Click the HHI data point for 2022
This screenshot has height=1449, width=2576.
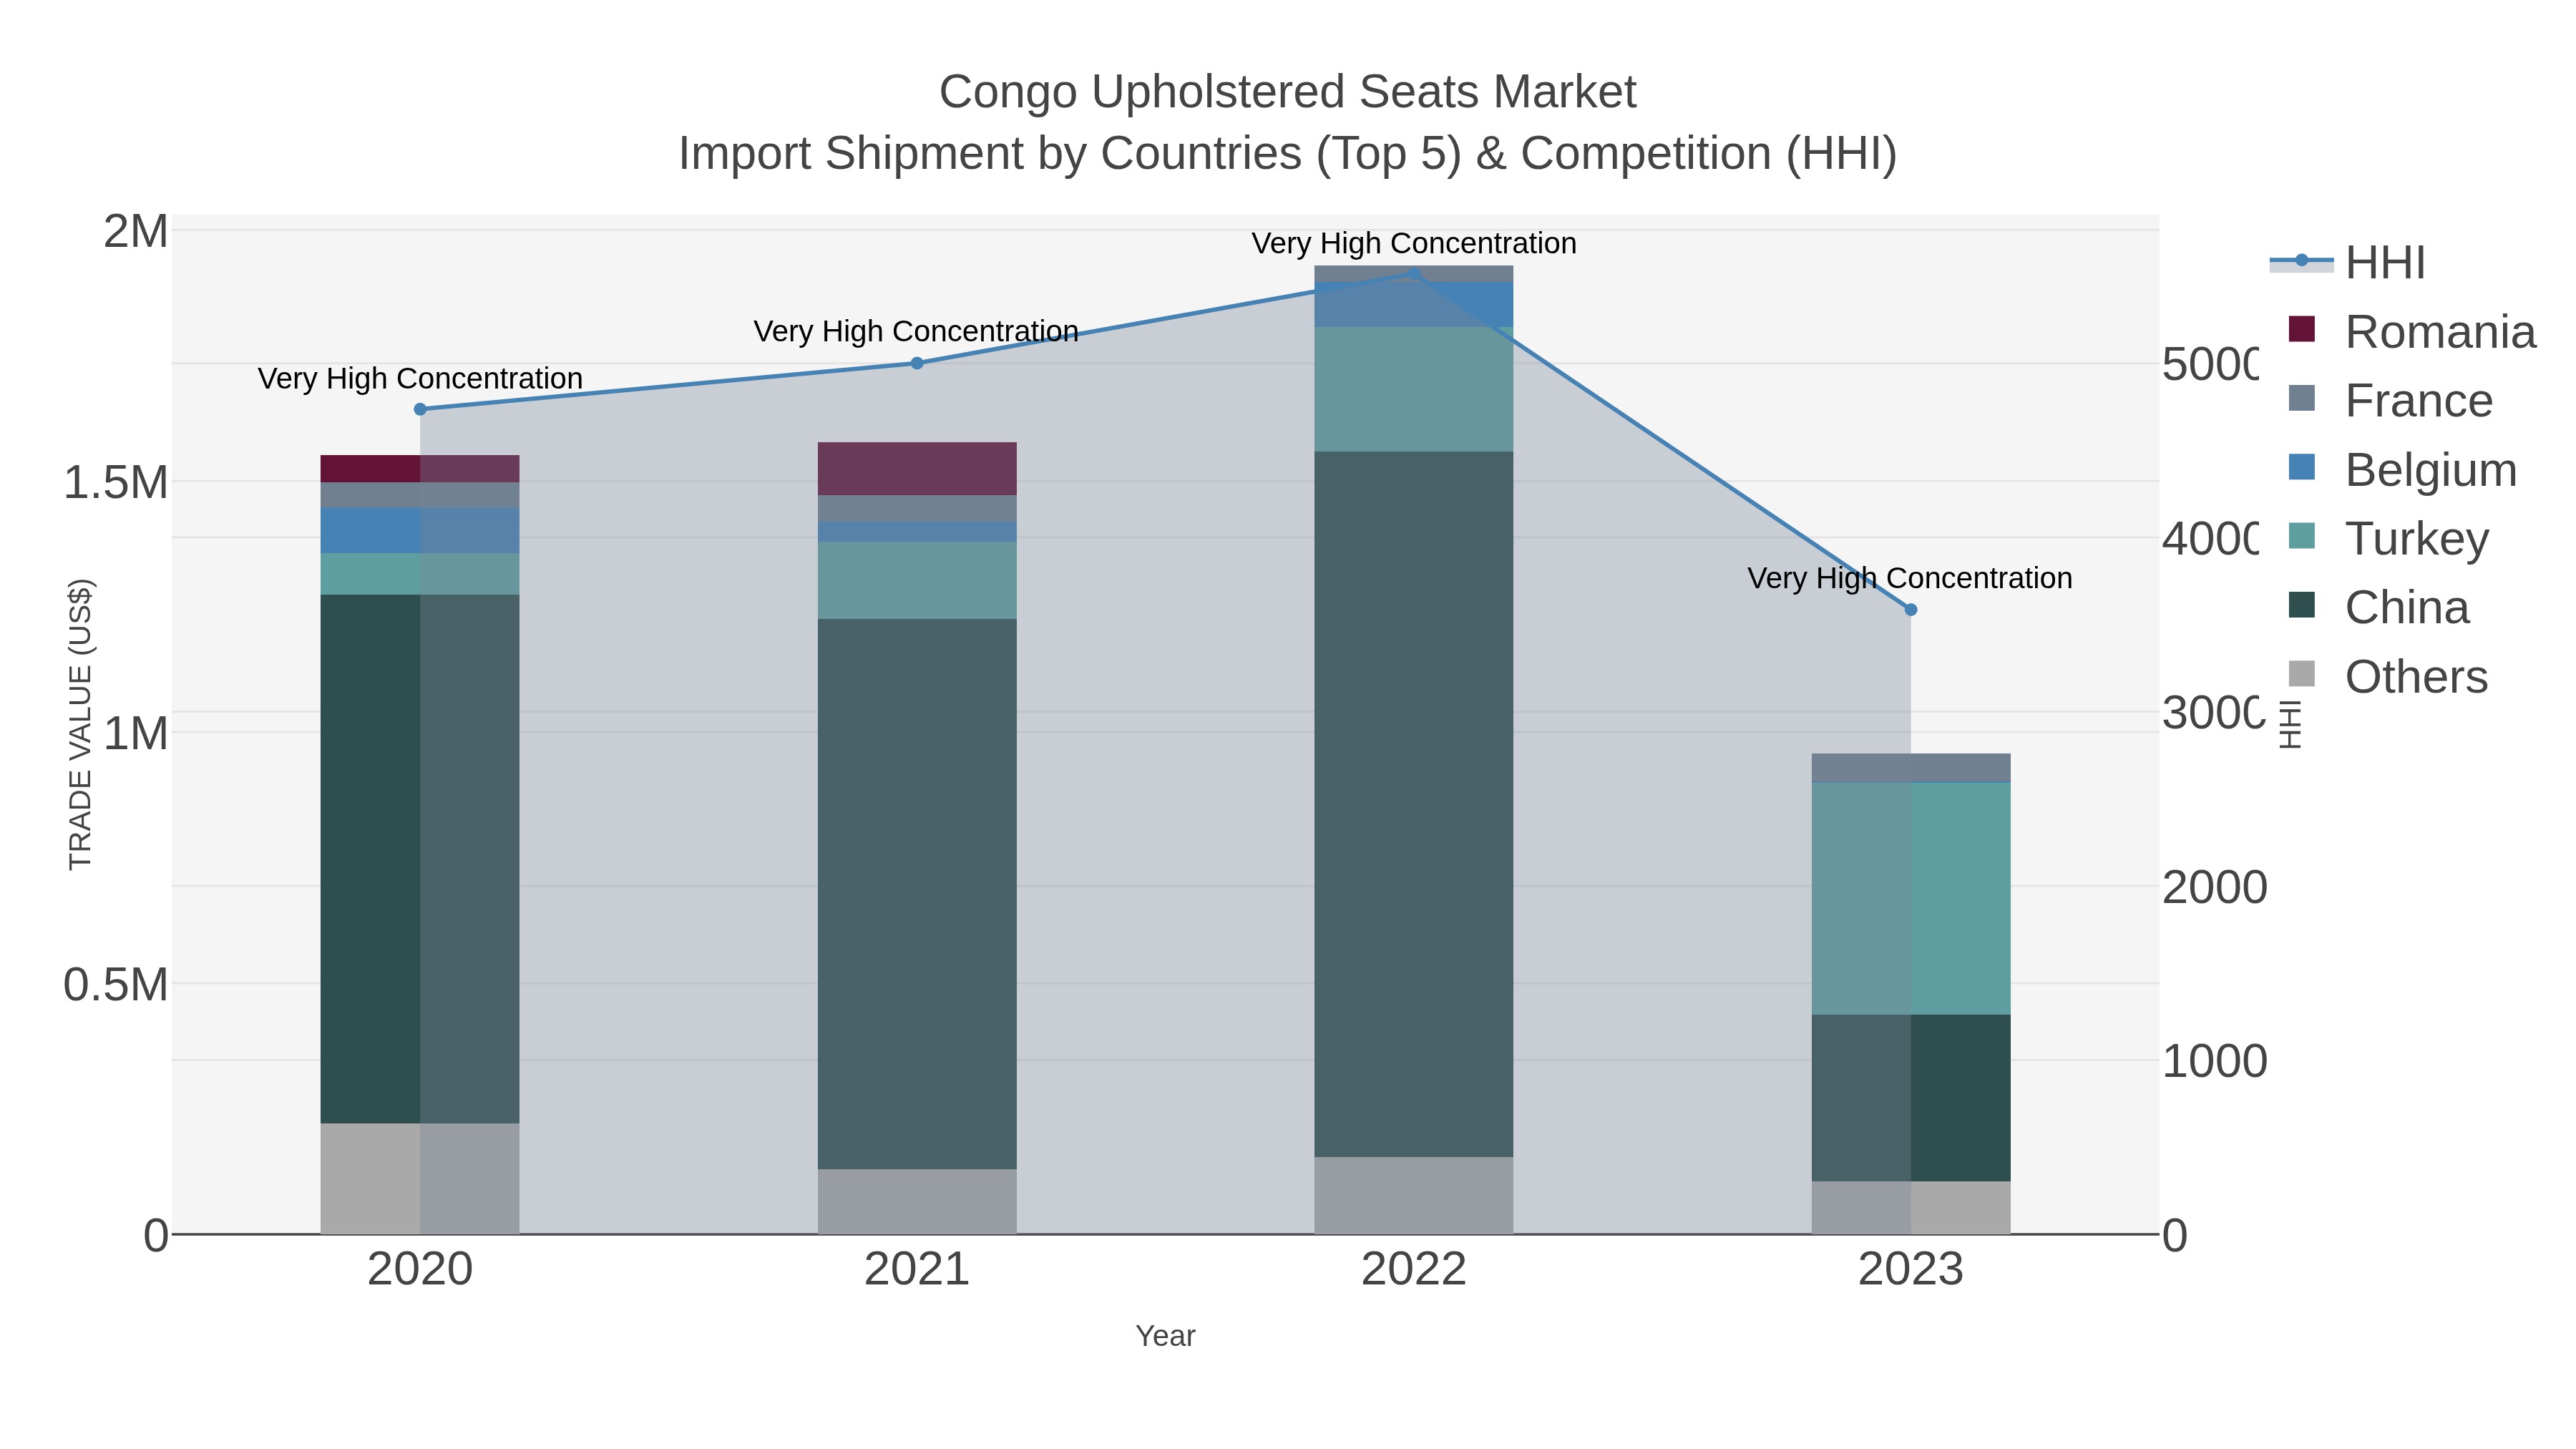pos(1414,273)
